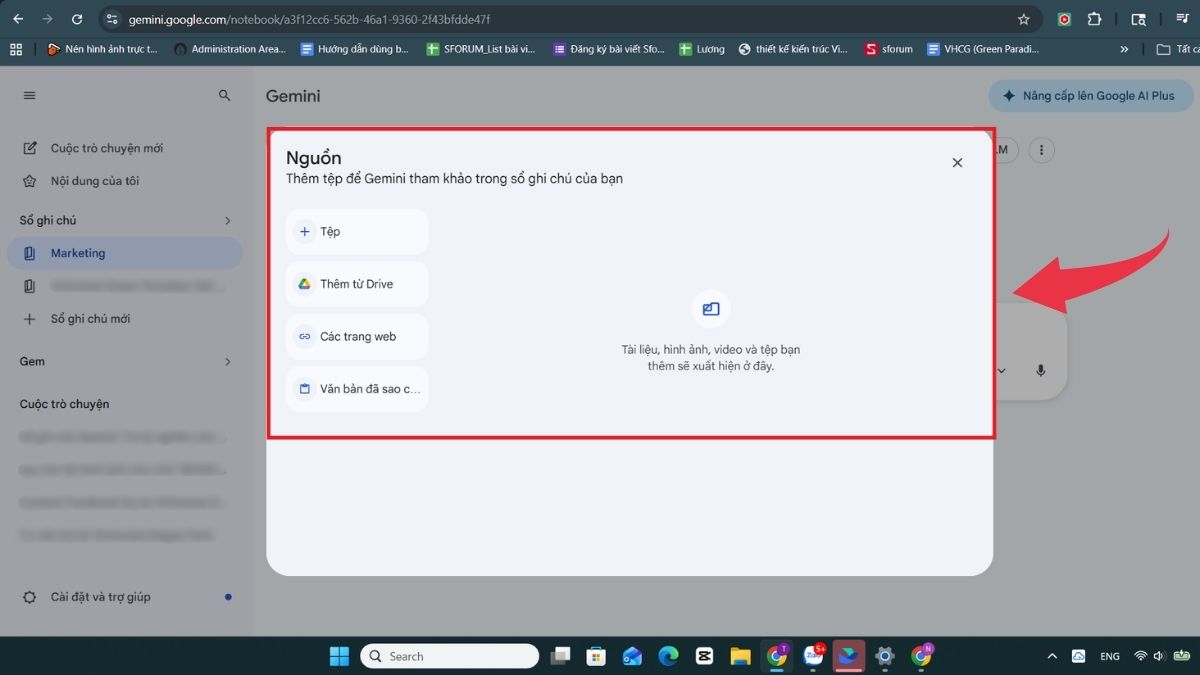This screenshot has height=675, width=1200.
Task: Open Đăng ký bài viết Sfo... bookmark
Action: (608, 48)
